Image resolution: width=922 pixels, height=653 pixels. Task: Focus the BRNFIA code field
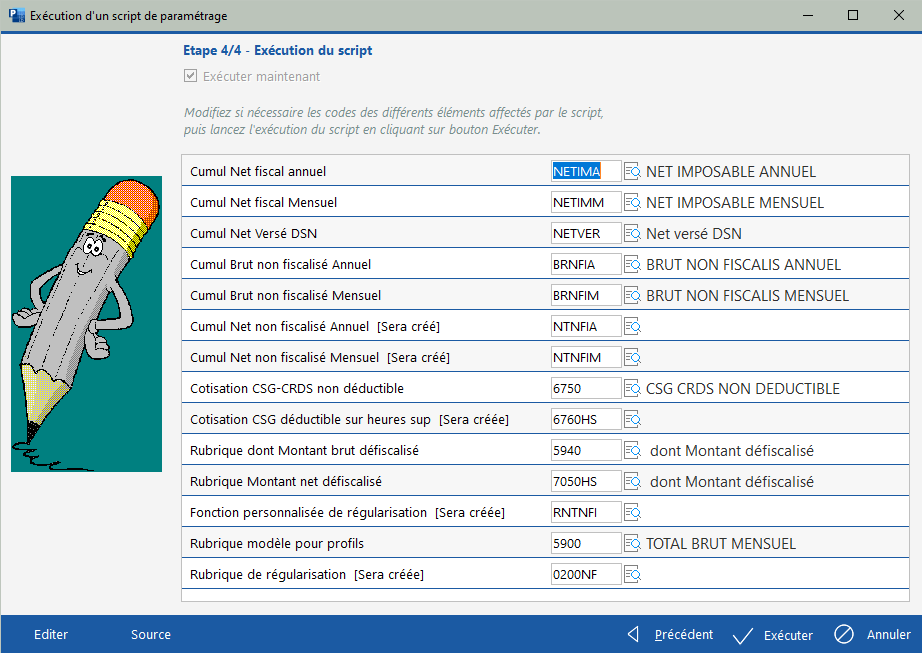(x=586, y=264)
